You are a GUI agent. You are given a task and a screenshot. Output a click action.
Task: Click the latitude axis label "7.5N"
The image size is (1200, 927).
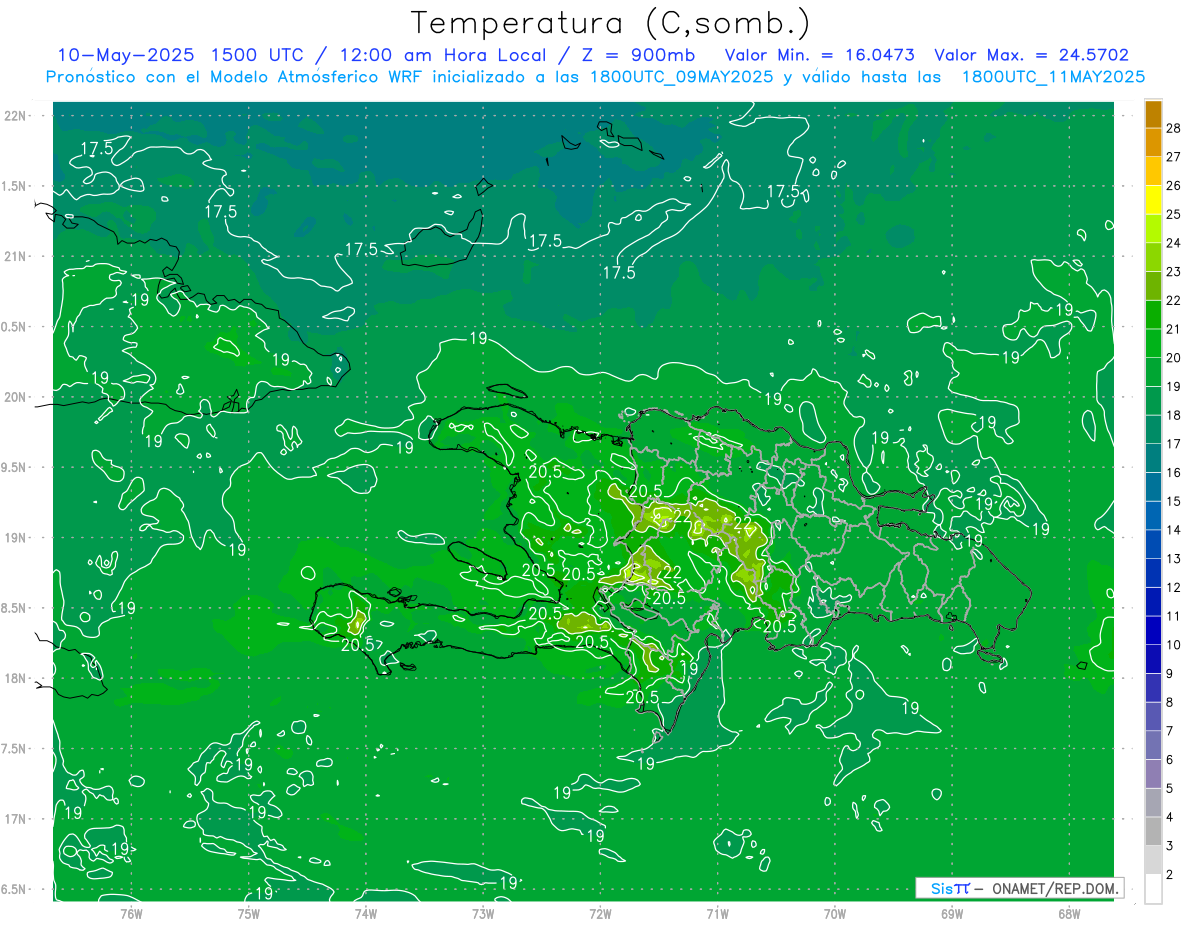click(x=15, y=749)
